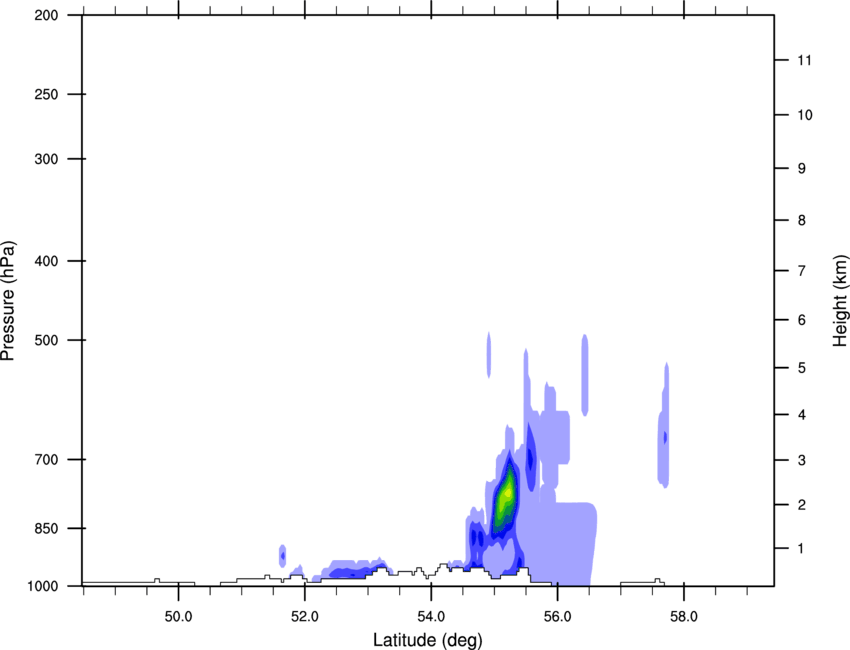
Task: Select the 200 pressure tick label
Action: tap(46, 15)
